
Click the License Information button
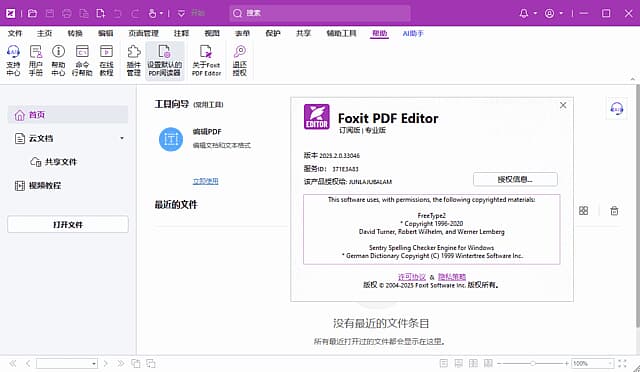(x=515, y=179)
